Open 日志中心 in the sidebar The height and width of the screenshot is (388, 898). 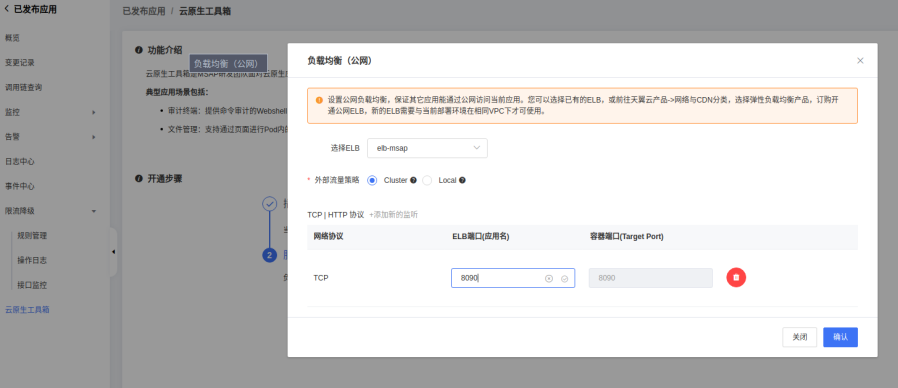click(x=20, y=162)
